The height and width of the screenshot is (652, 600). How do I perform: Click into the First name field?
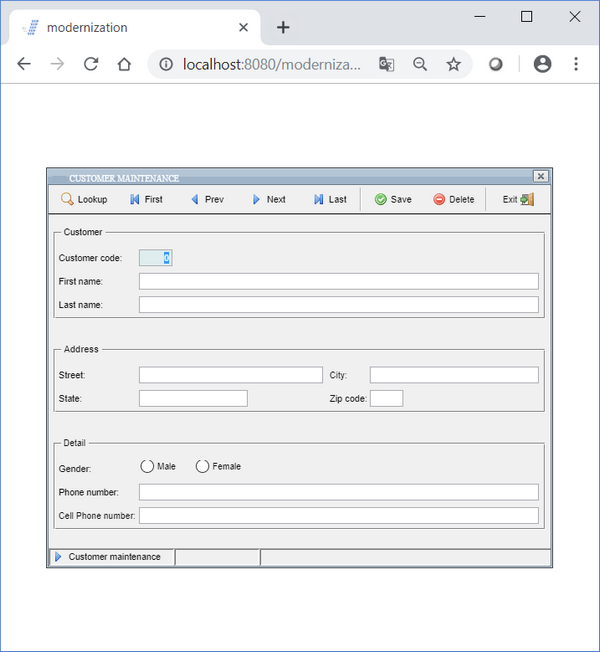tap(339, 282)
